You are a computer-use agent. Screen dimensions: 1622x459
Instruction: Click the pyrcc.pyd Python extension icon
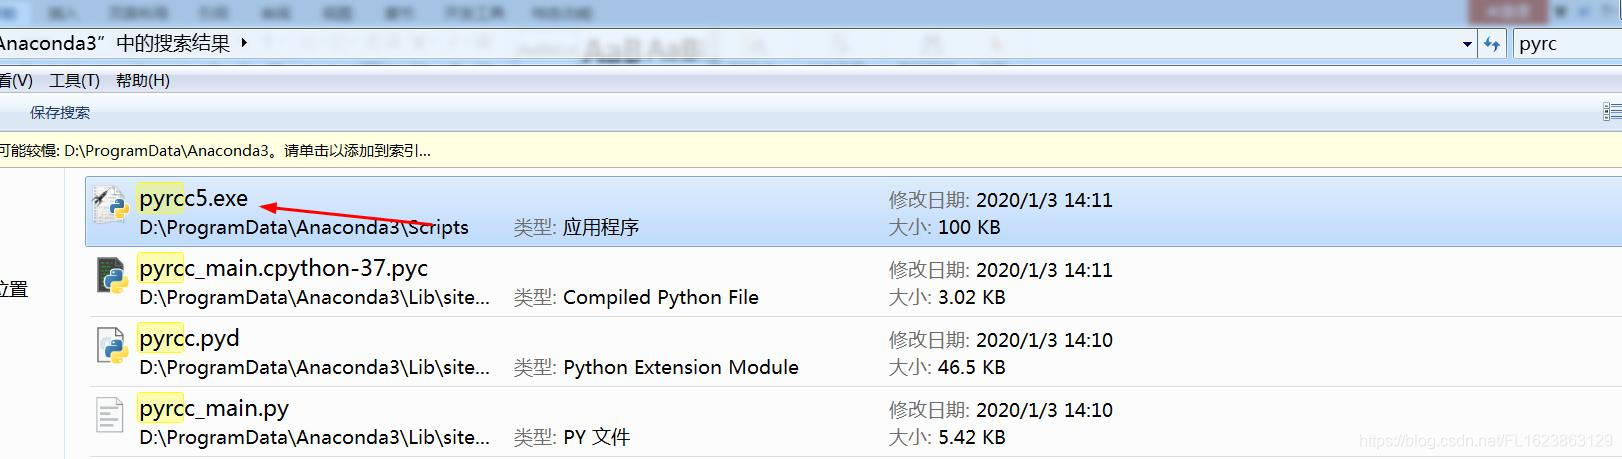(x=111, y=345)
